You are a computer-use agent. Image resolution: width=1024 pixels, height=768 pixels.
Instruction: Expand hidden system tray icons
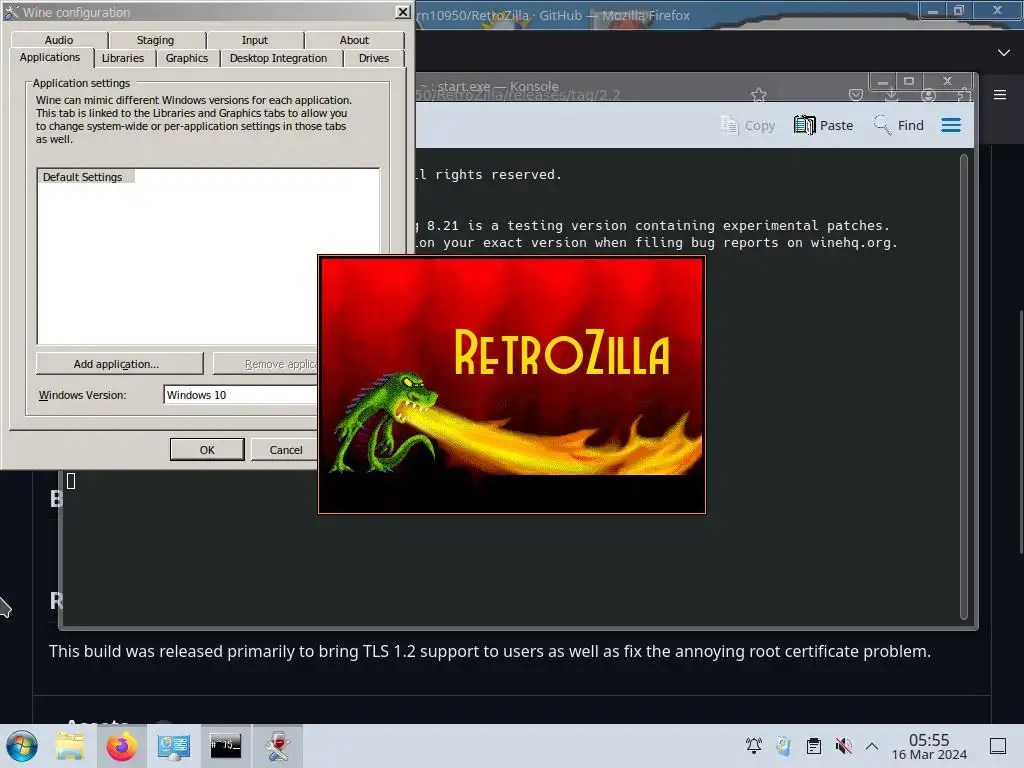[872, 746]
